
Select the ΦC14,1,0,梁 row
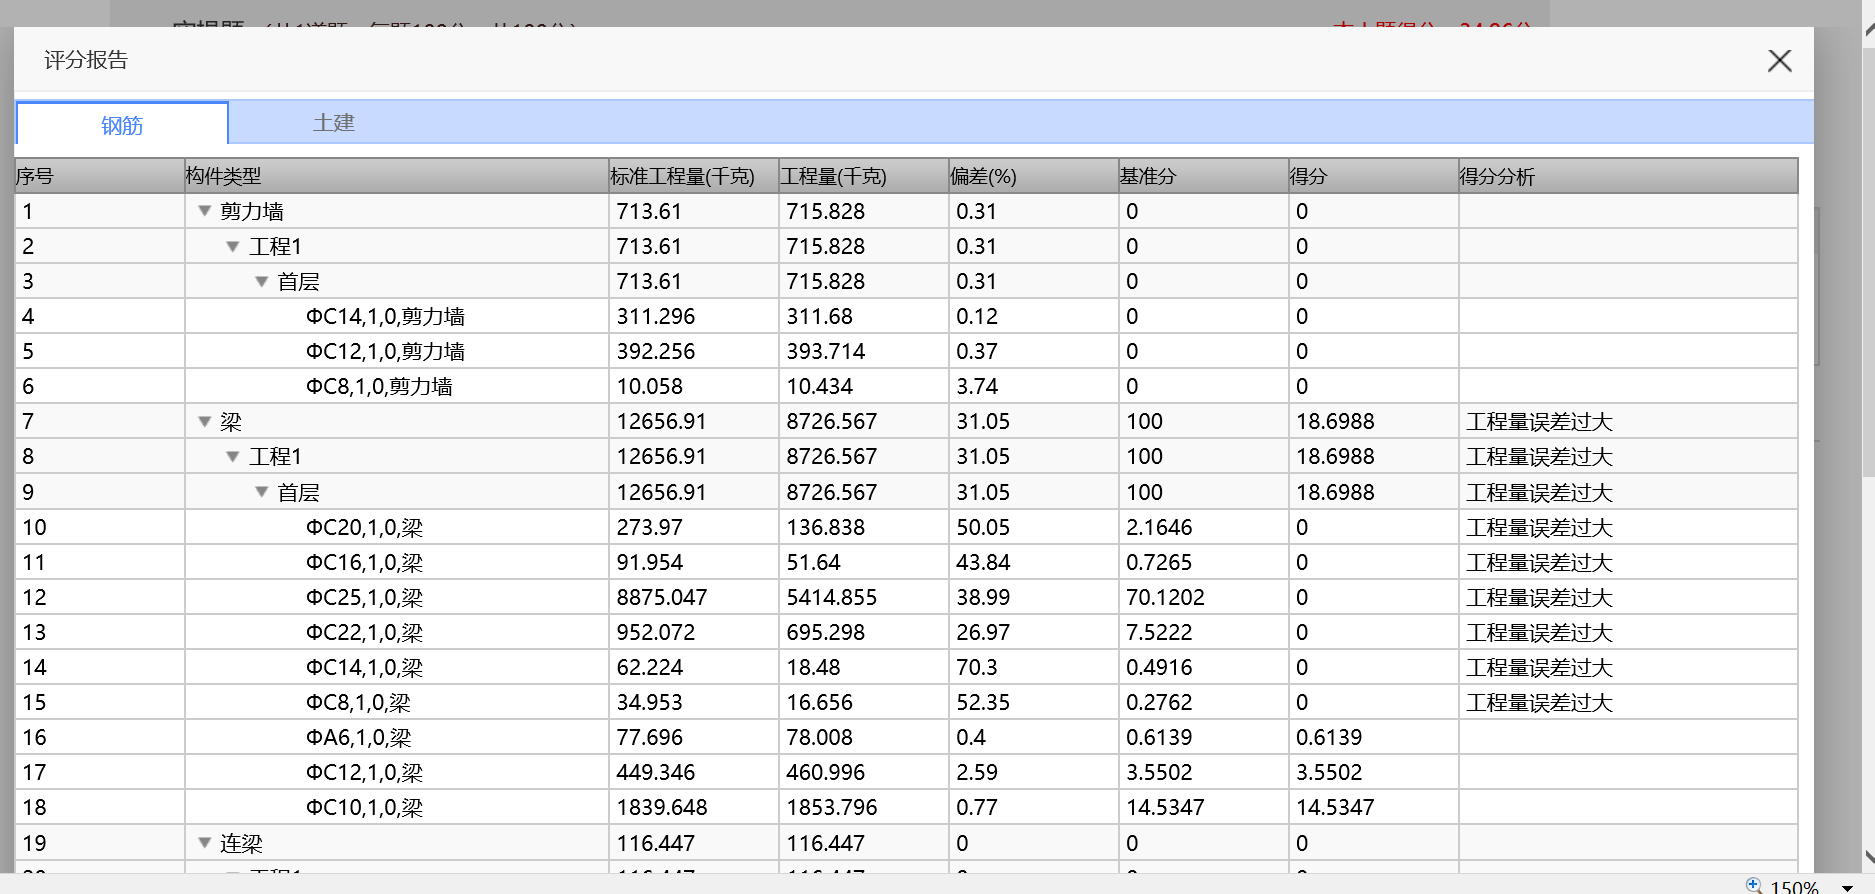(906, 667)
